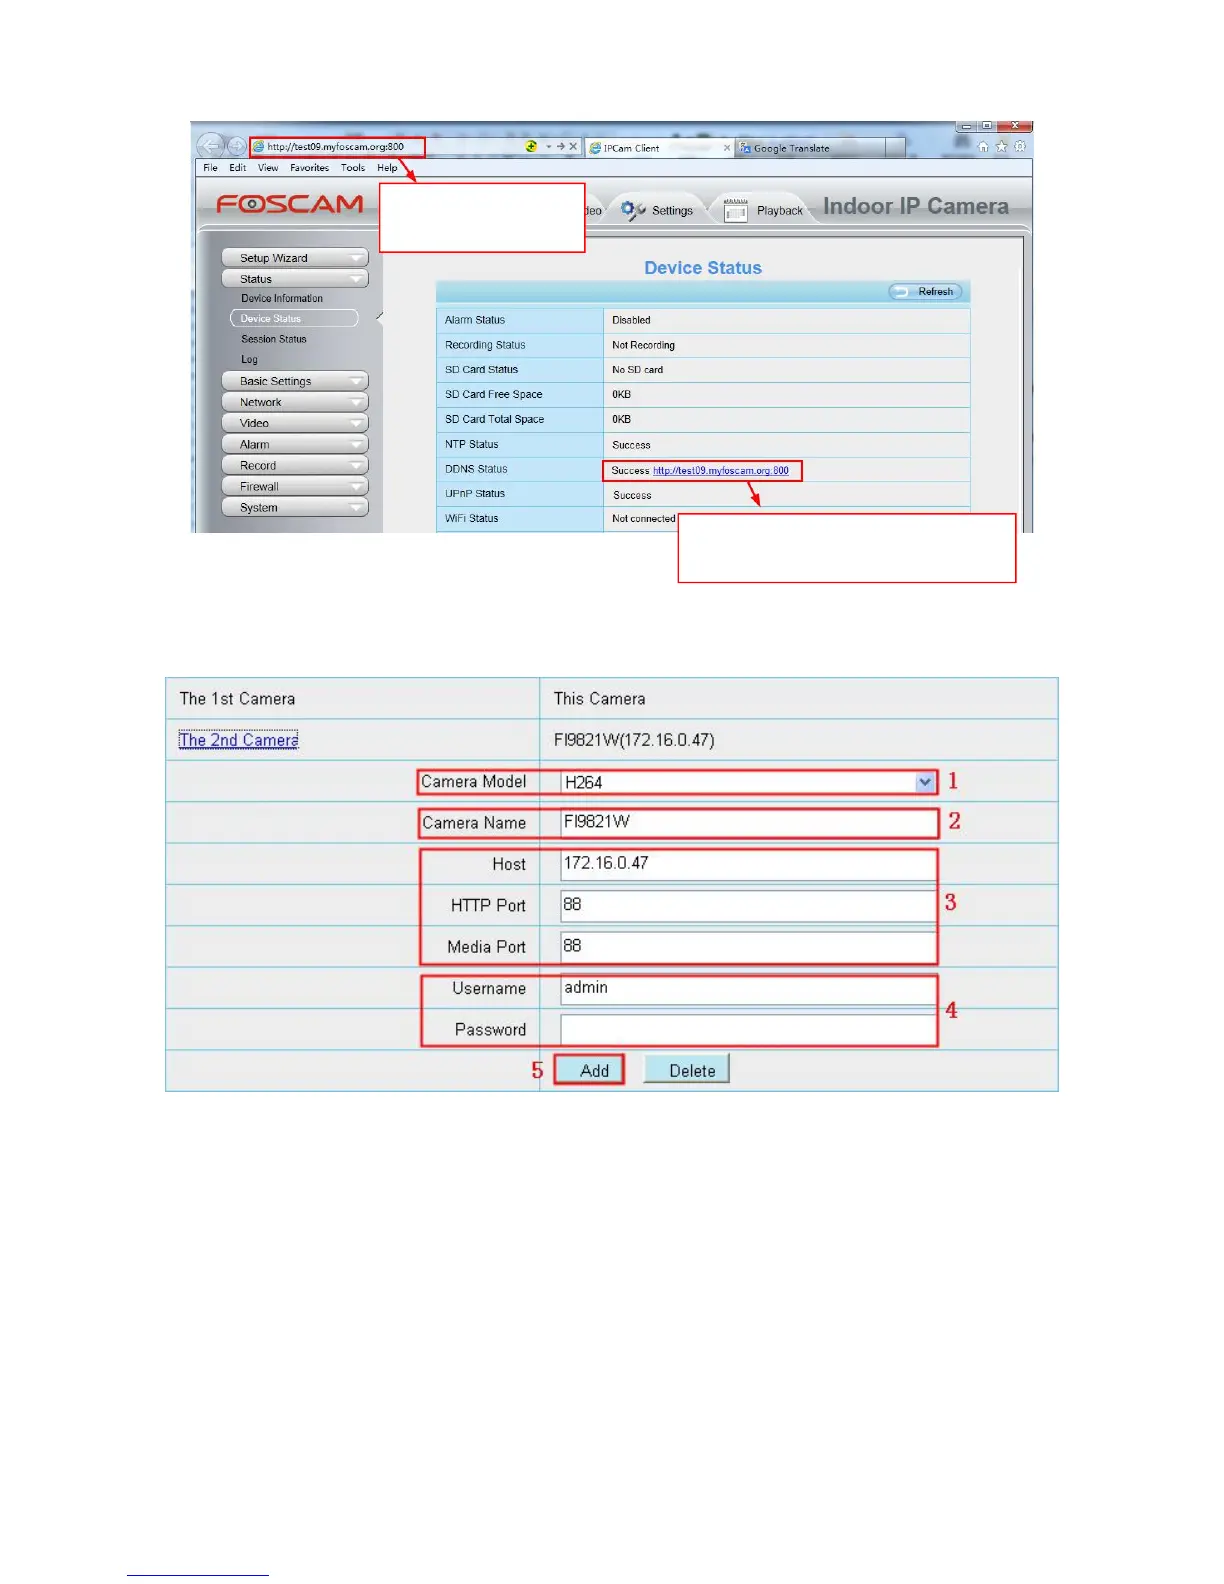Collapse the Status section

click(x=295, y=279)
